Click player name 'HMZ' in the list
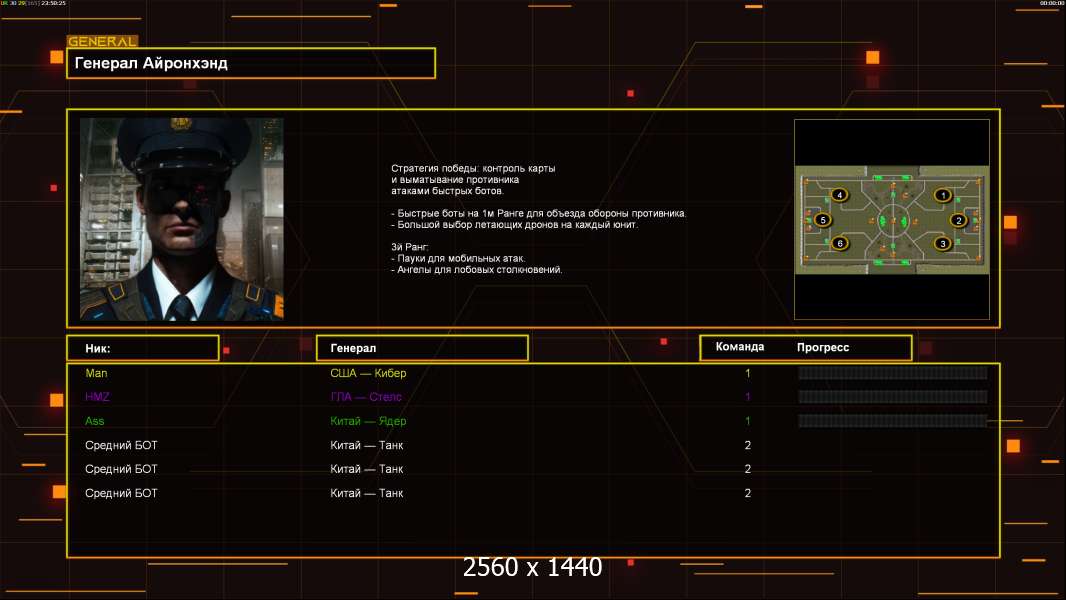This screenshot has width=1066, height=600. (97, 397)
